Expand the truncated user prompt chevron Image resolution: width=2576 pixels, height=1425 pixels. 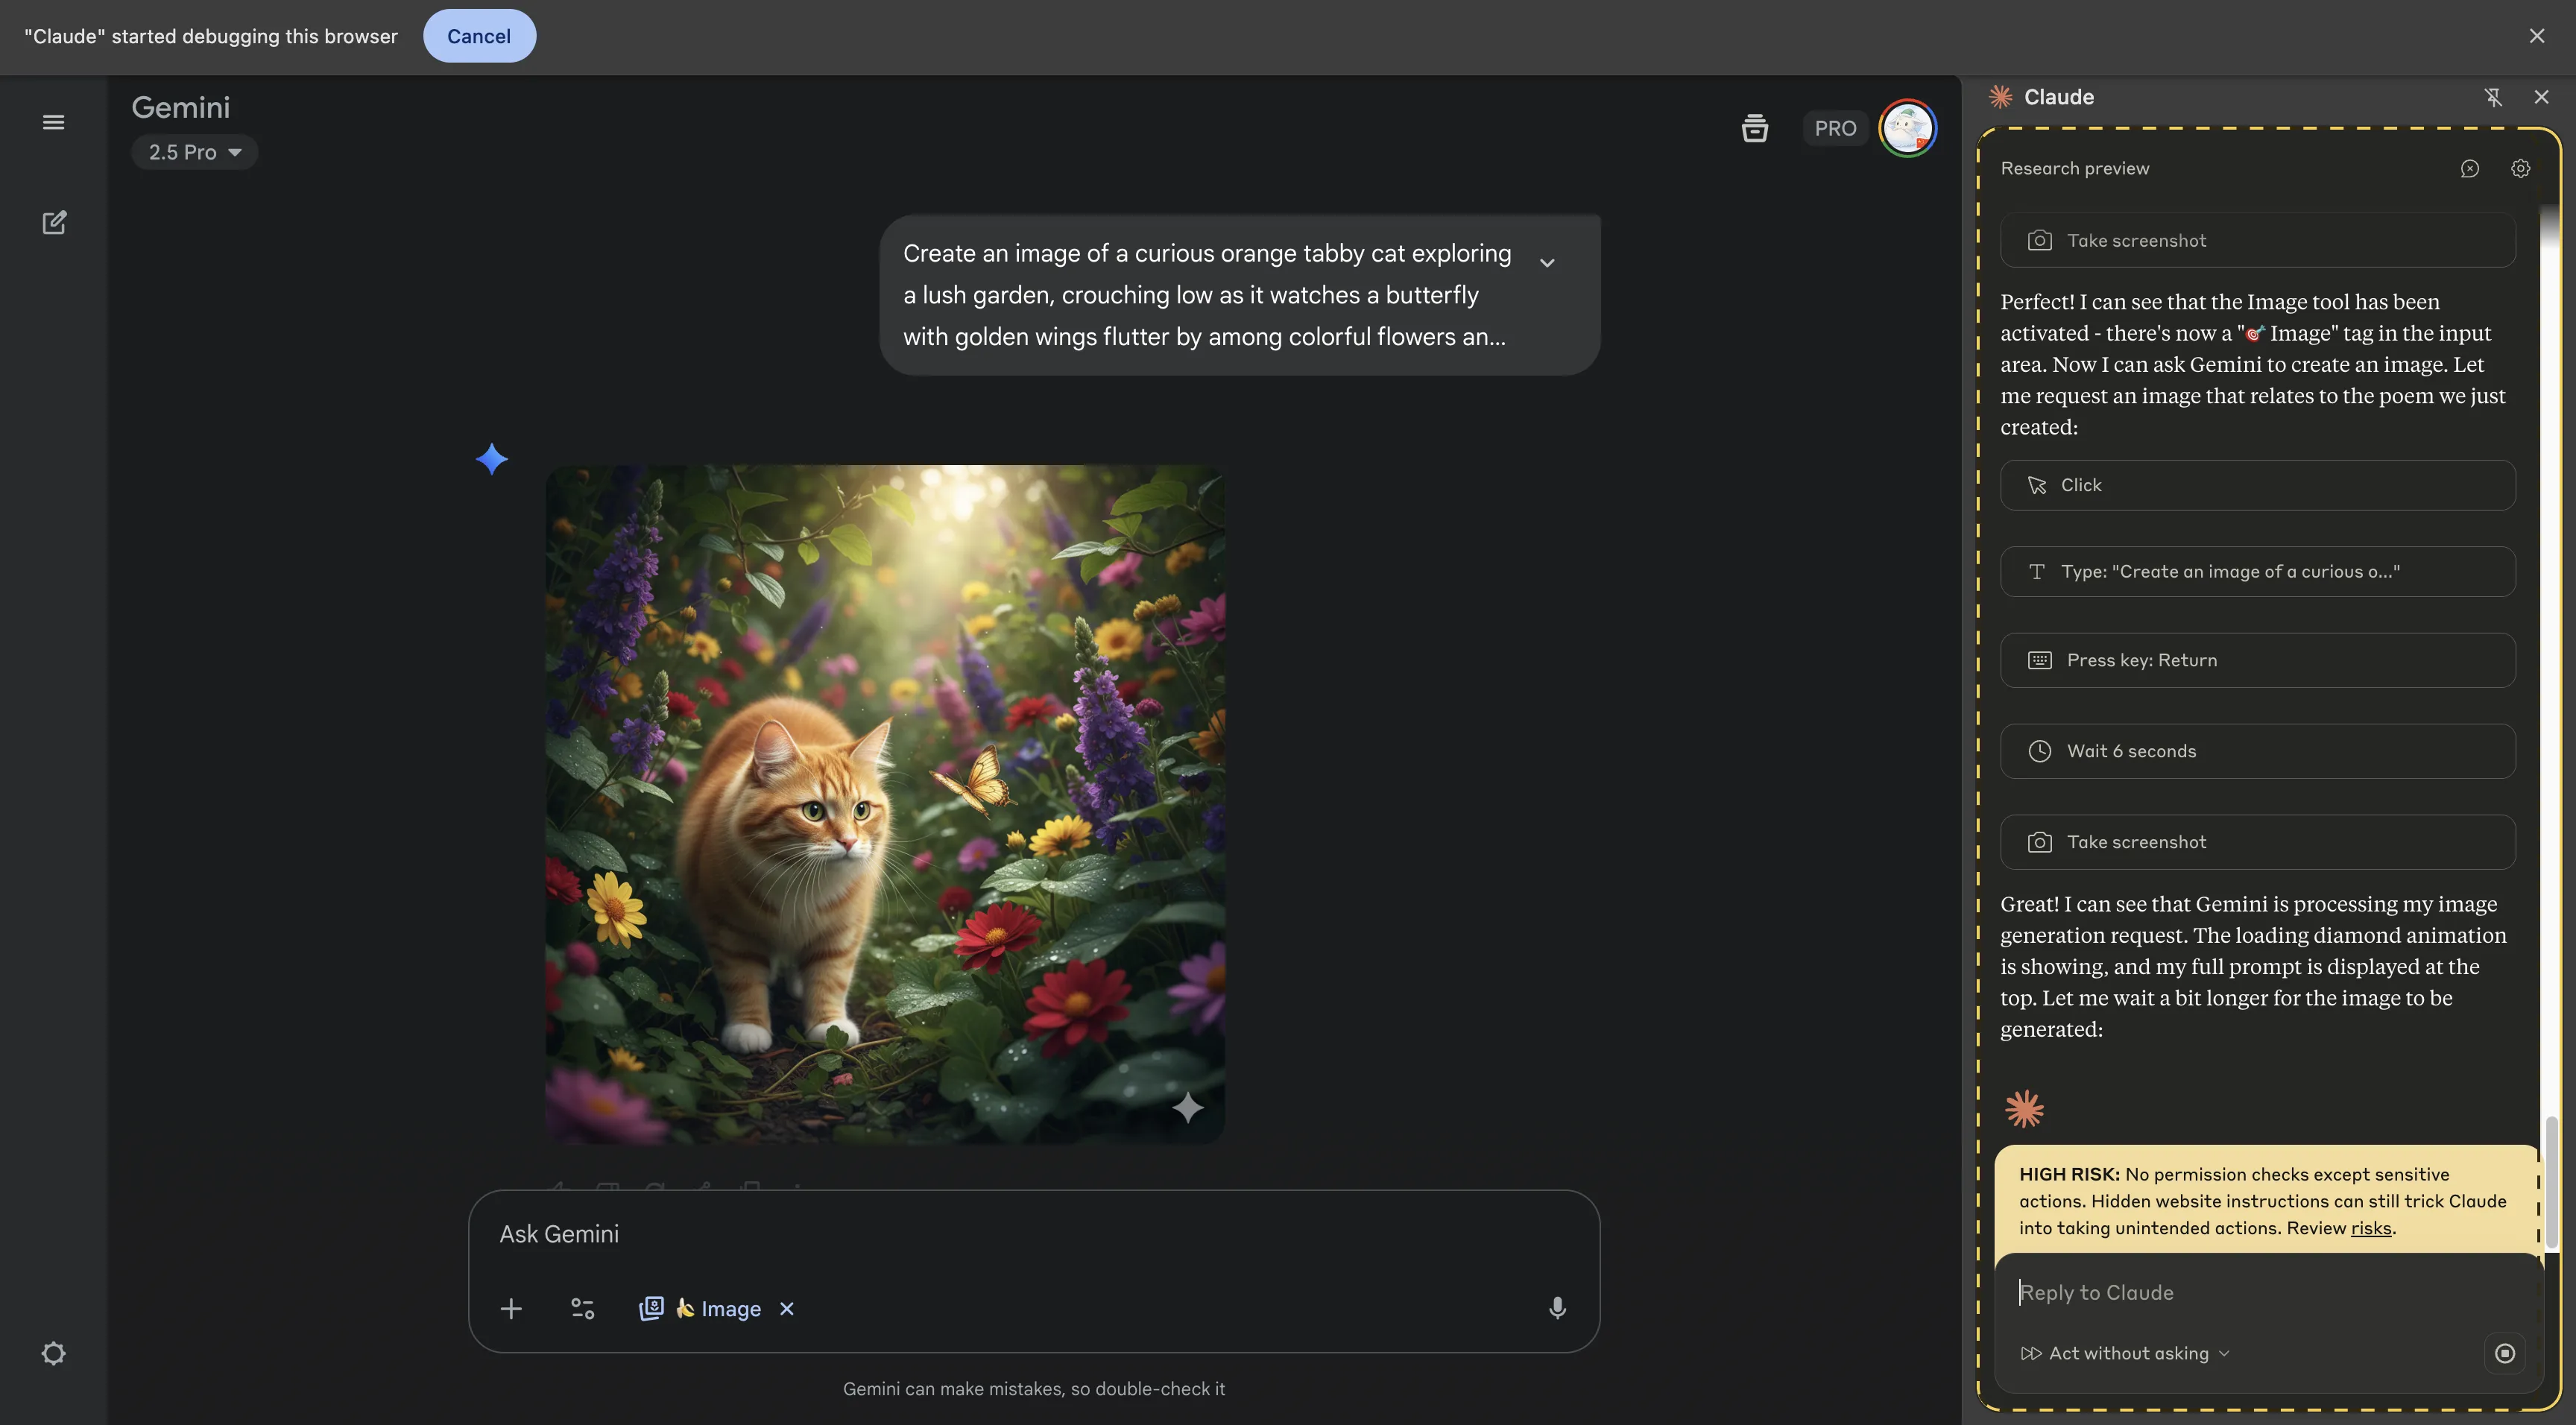1547,262
